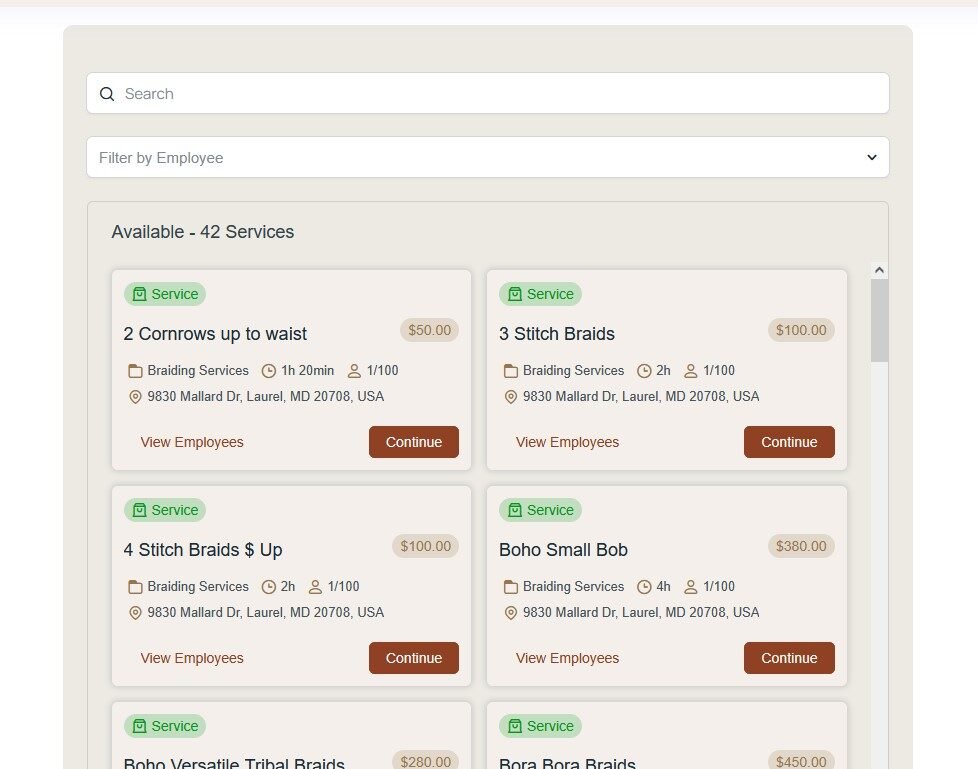Continue with Boho Small Bob service
Image resolution: width=978 pixels, height=769 pixels.
coord(789,657)
